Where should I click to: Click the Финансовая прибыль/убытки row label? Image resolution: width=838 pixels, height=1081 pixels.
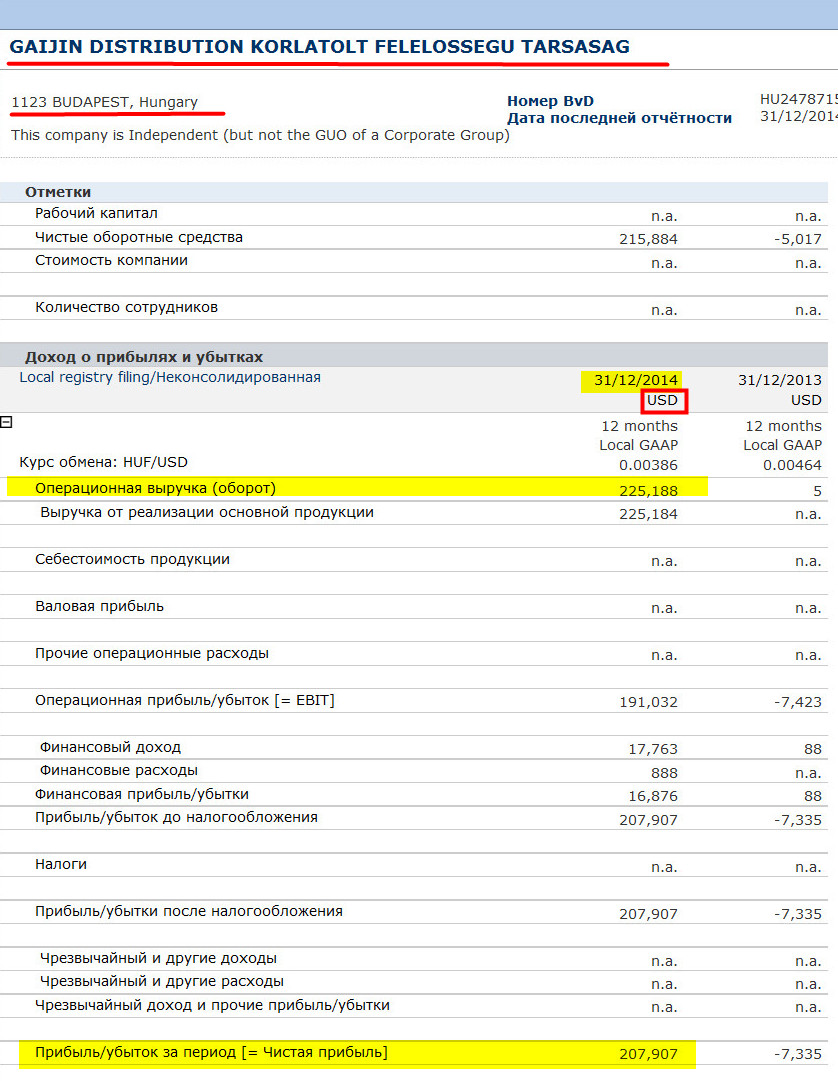(142, 794)
